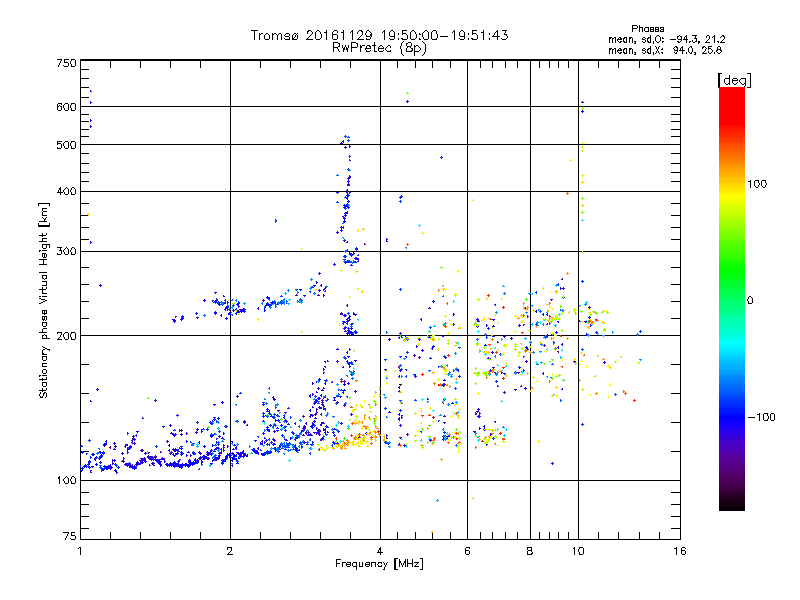This screenshot has height=600, width=800.
Task: Click the x-axis label "6"
Action: pyautogui.click(x=467, y=551)
